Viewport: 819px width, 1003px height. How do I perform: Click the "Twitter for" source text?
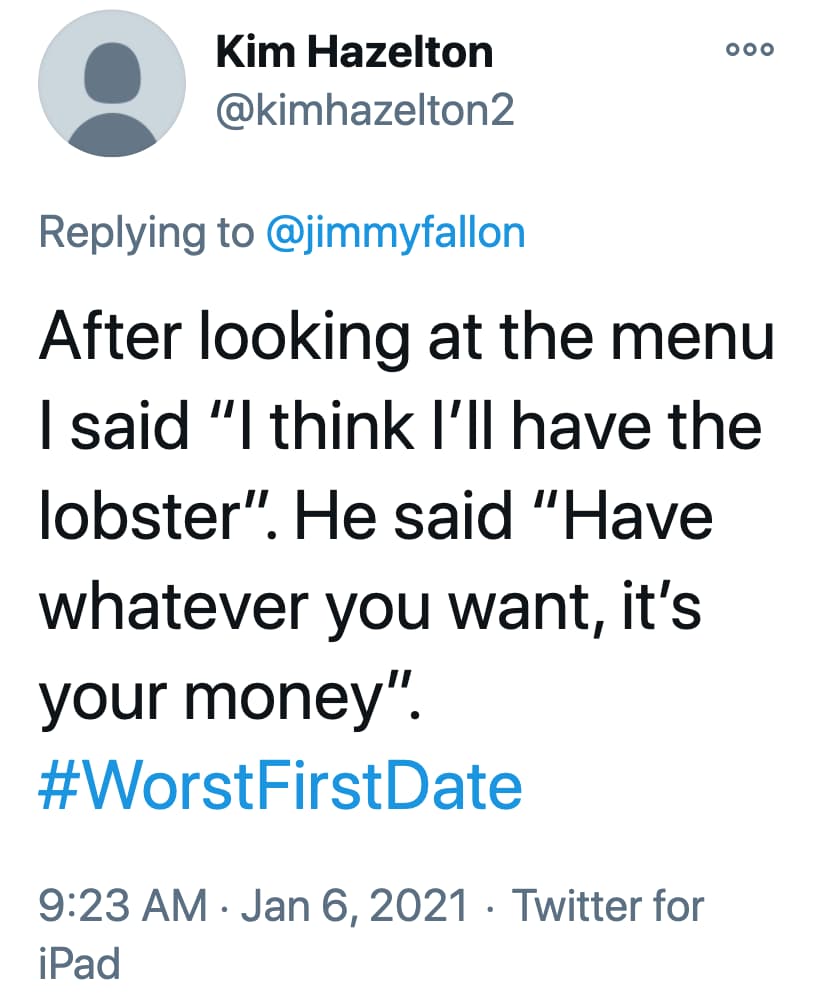(x=608, y=906)
